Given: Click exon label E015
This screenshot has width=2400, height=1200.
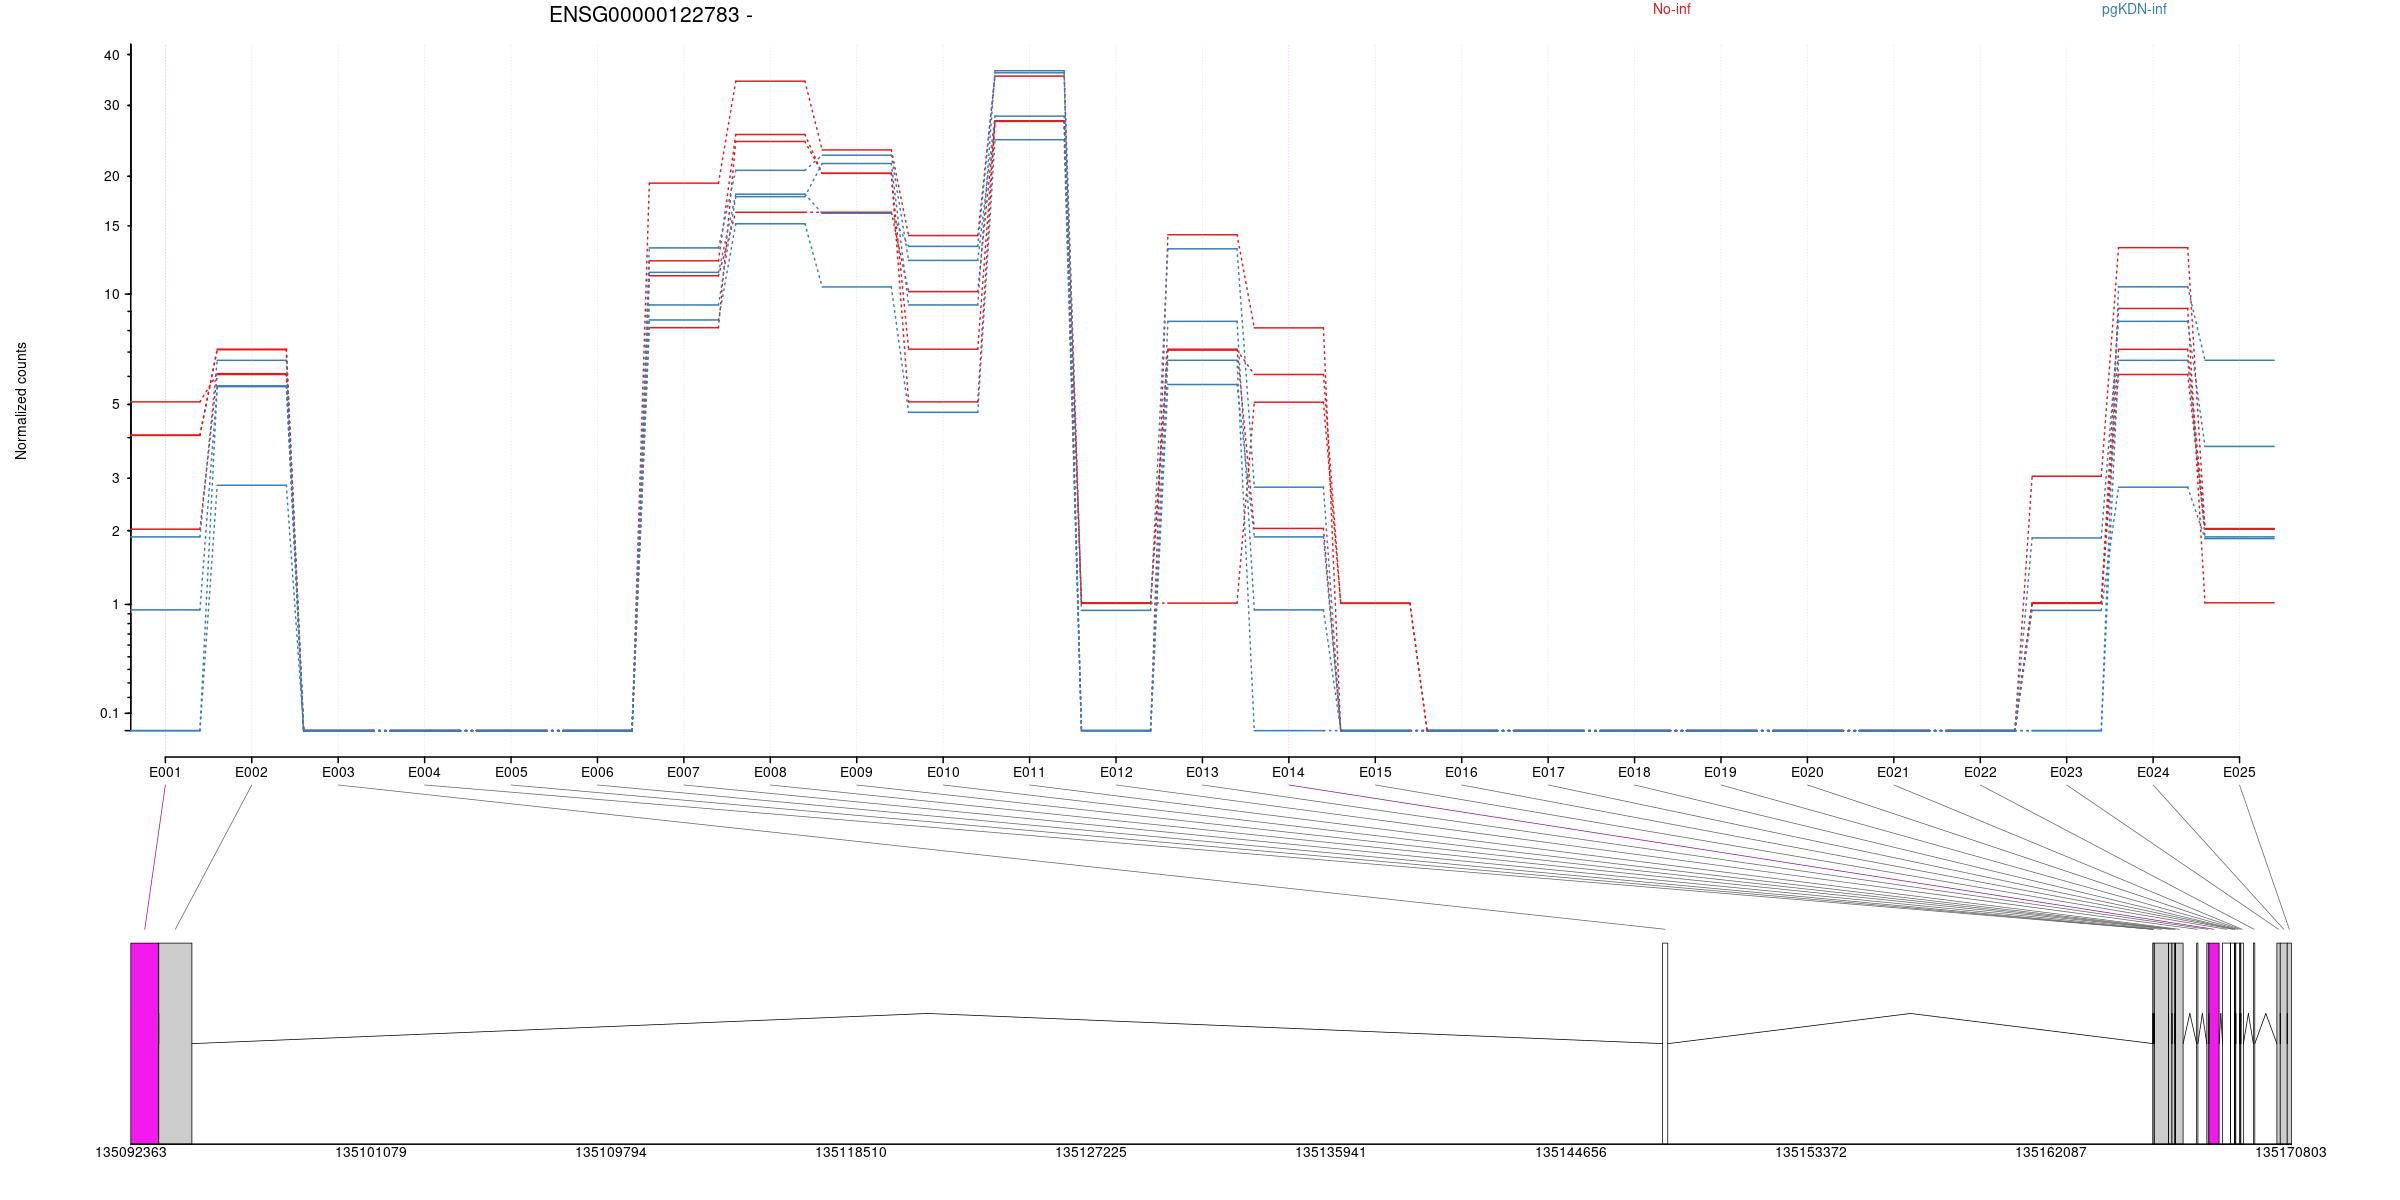Looking at the screenshot, I should pos(1375,772).
